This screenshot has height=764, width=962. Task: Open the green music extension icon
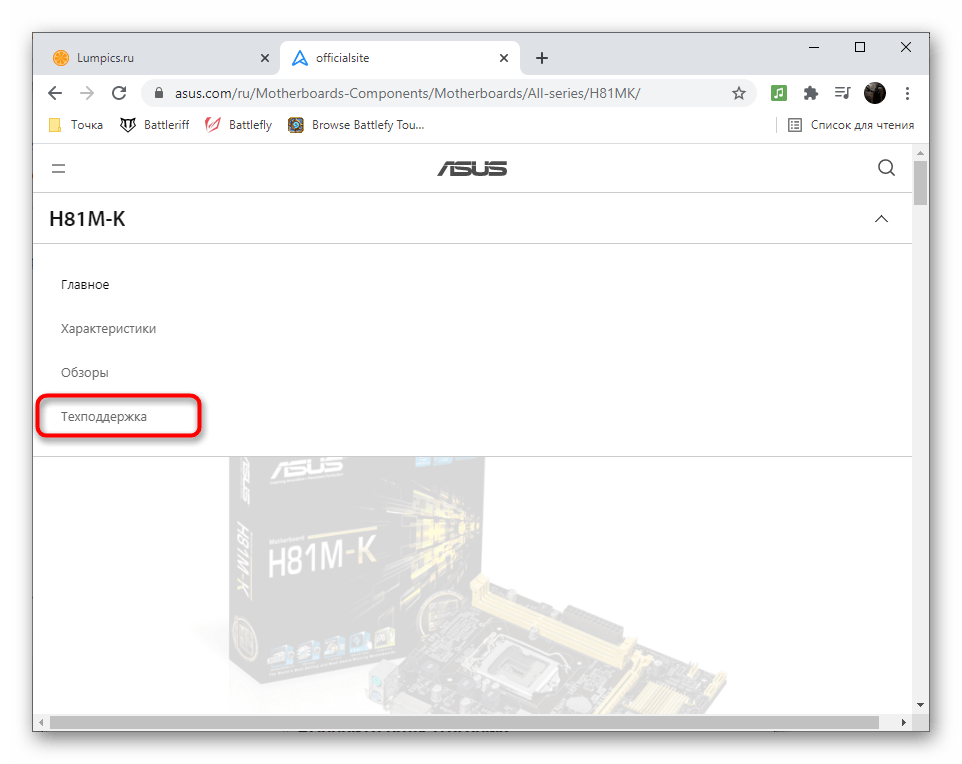779,93
